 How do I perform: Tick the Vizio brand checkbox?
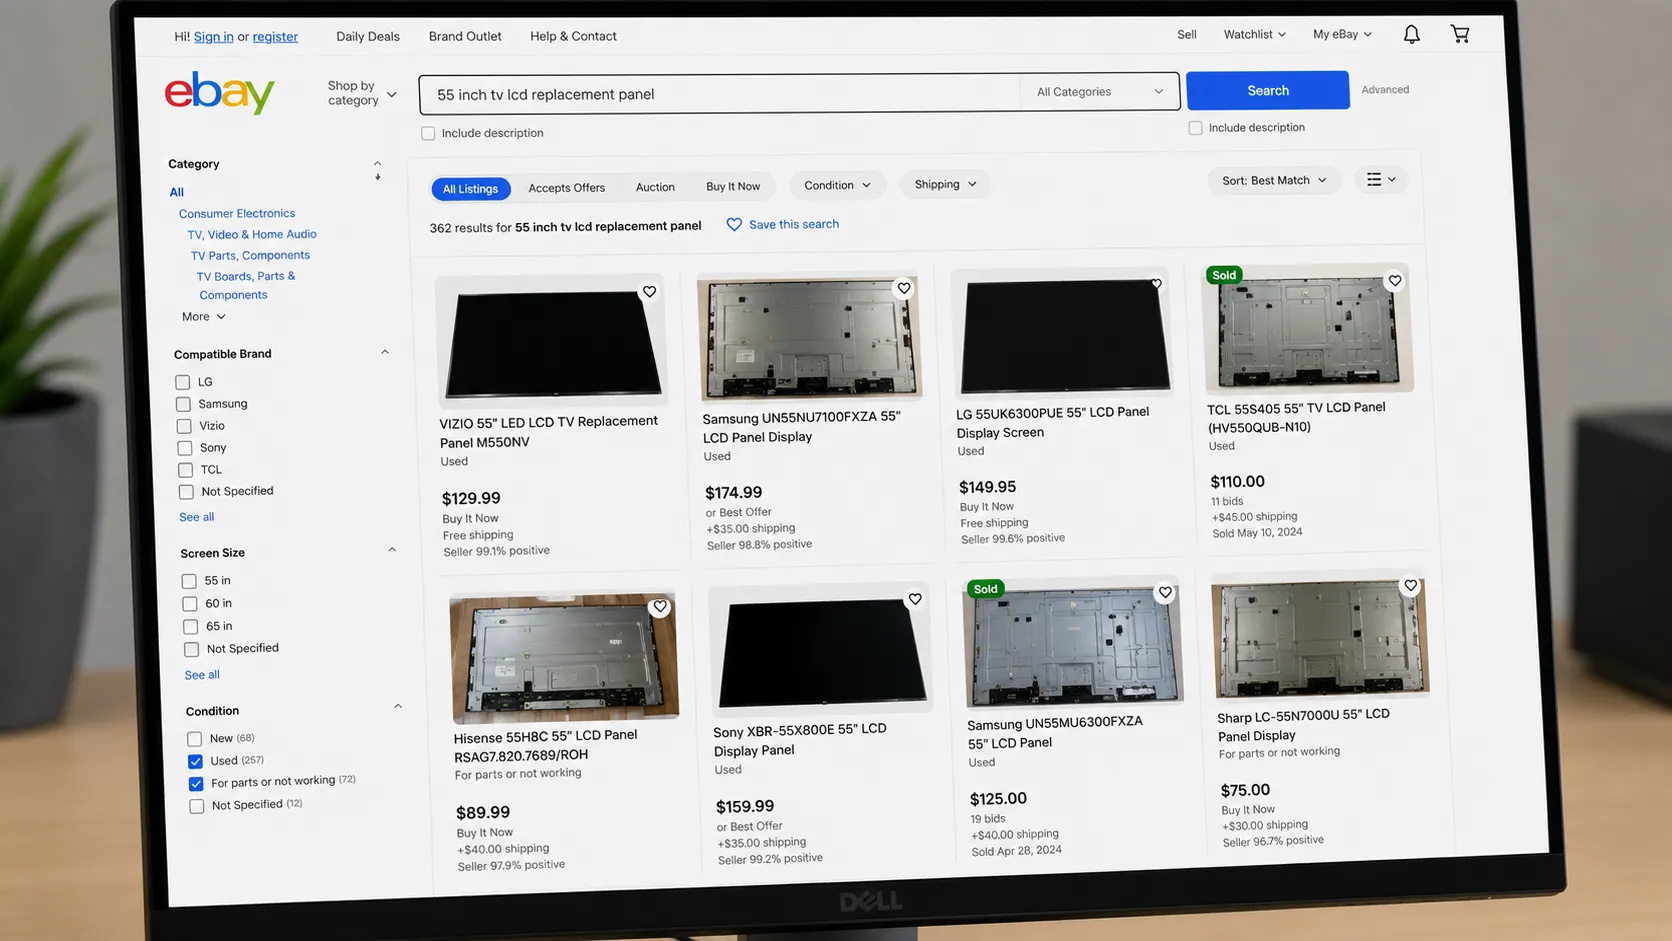coord(184,426)
